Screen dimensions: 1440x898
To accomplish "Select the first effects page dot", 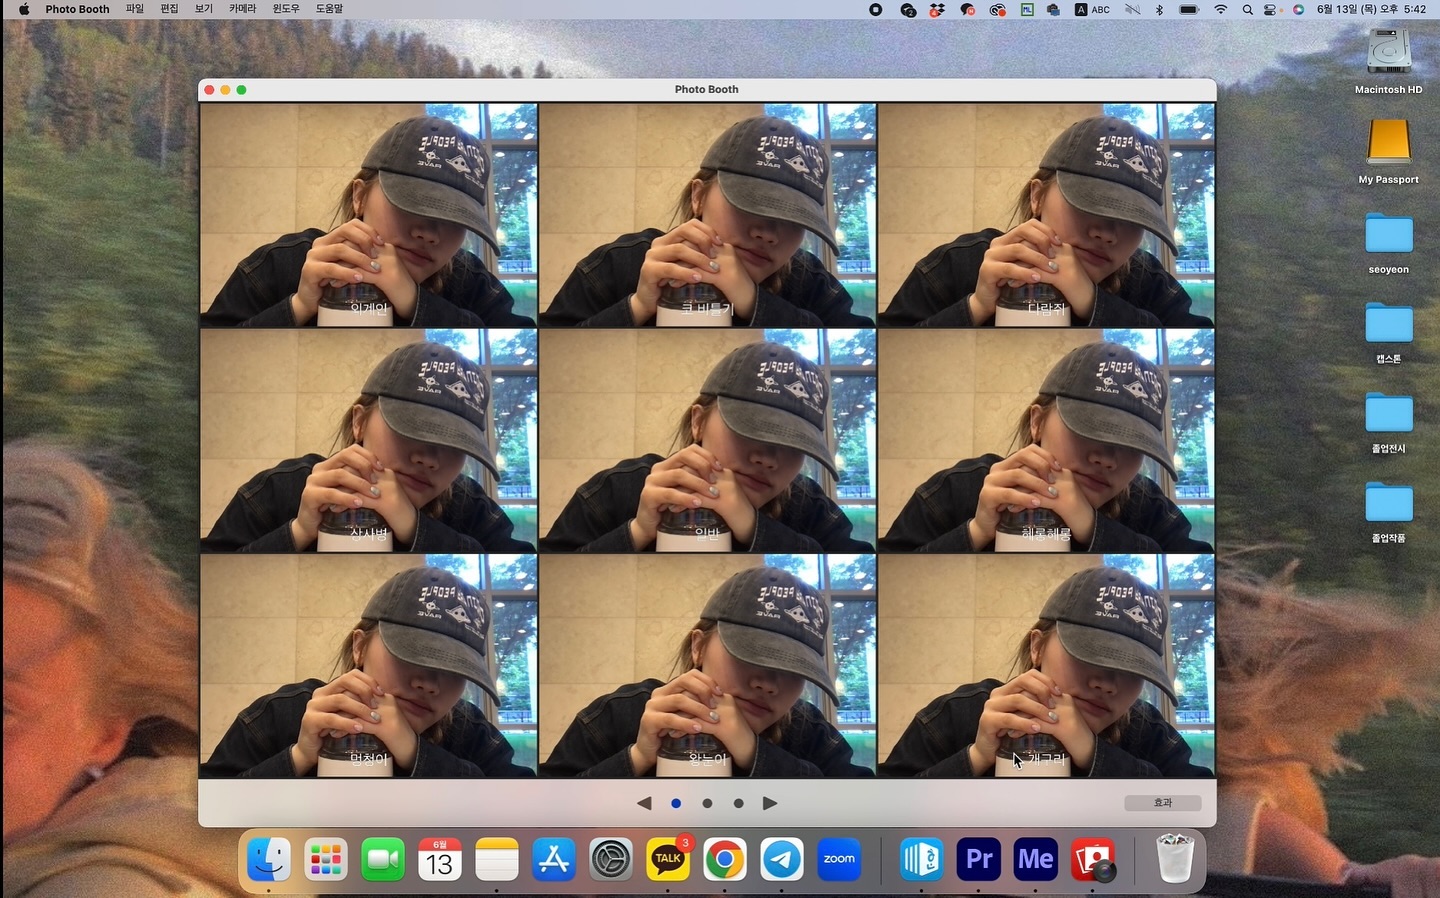I will pyautogui.click(x=676, y=803).
